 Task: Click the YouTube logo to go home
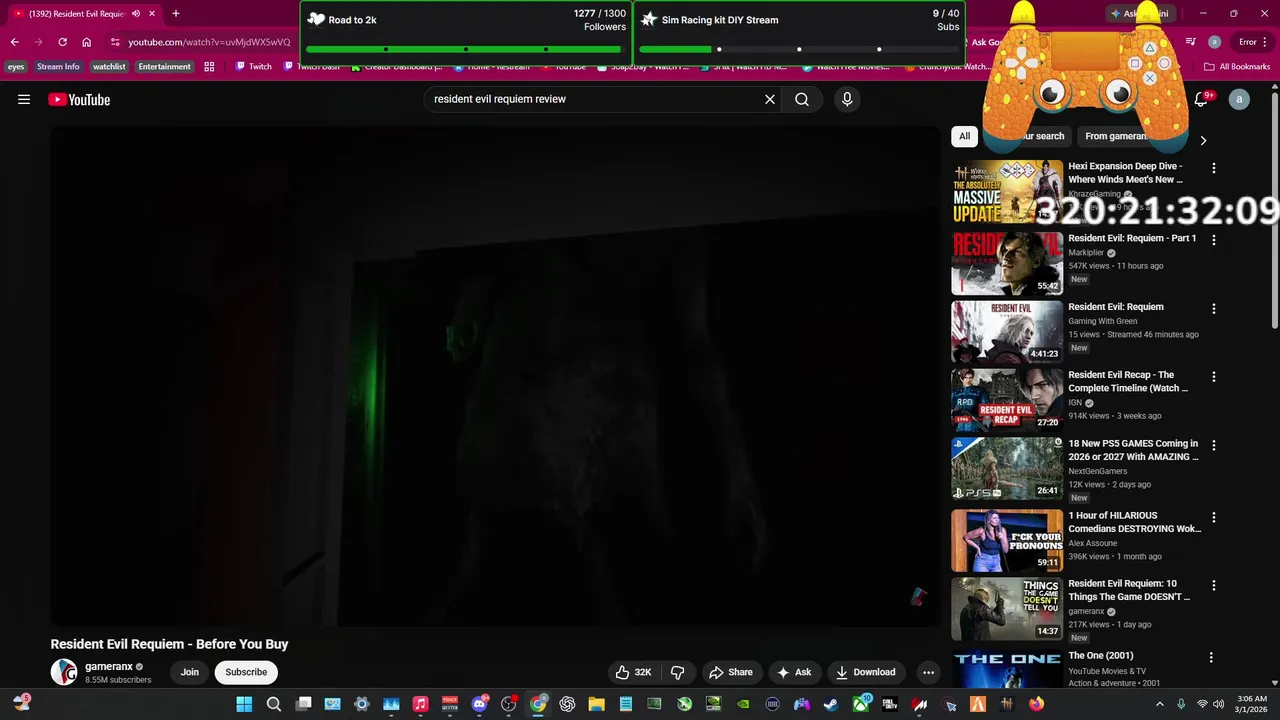[x=79, y=99]
